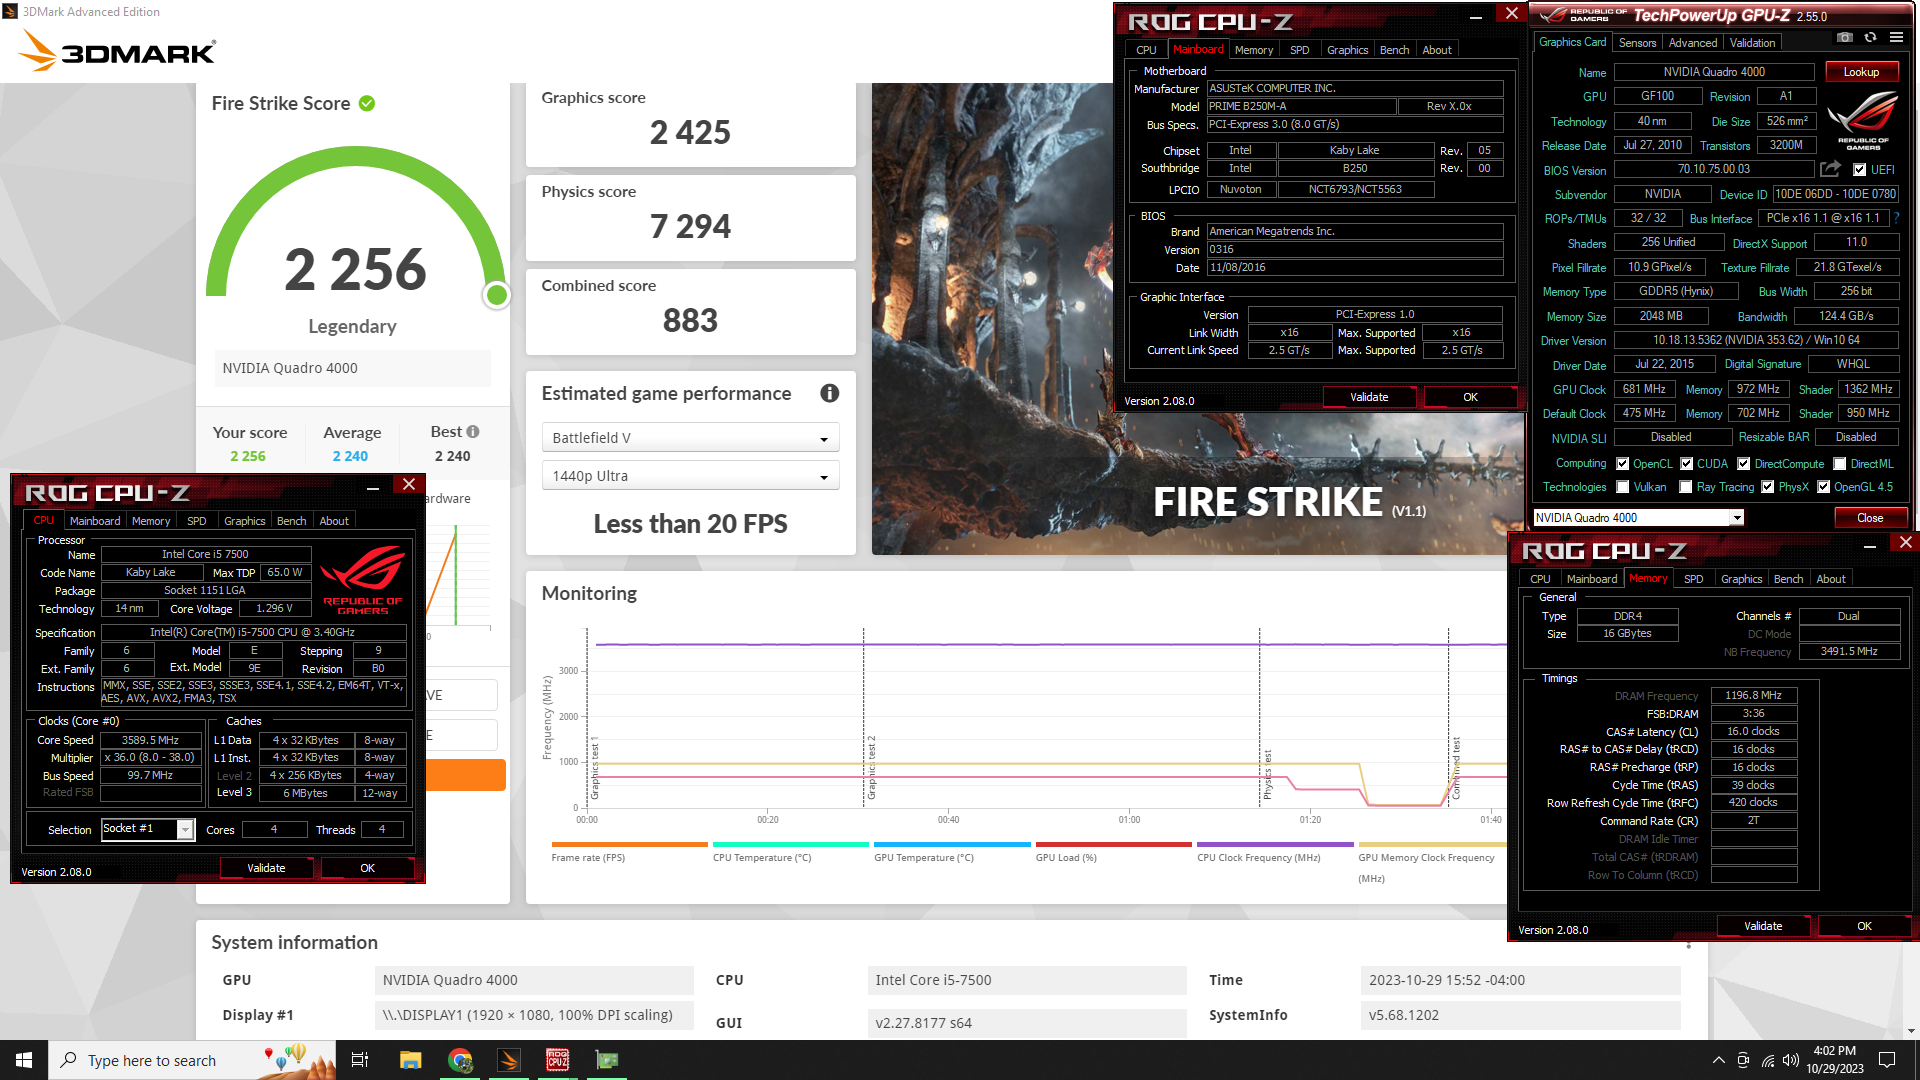Click OK in the Mainboard CPU-Z window
The width and height of the screenshot is (1920, 1080).
coord(1470,397)
